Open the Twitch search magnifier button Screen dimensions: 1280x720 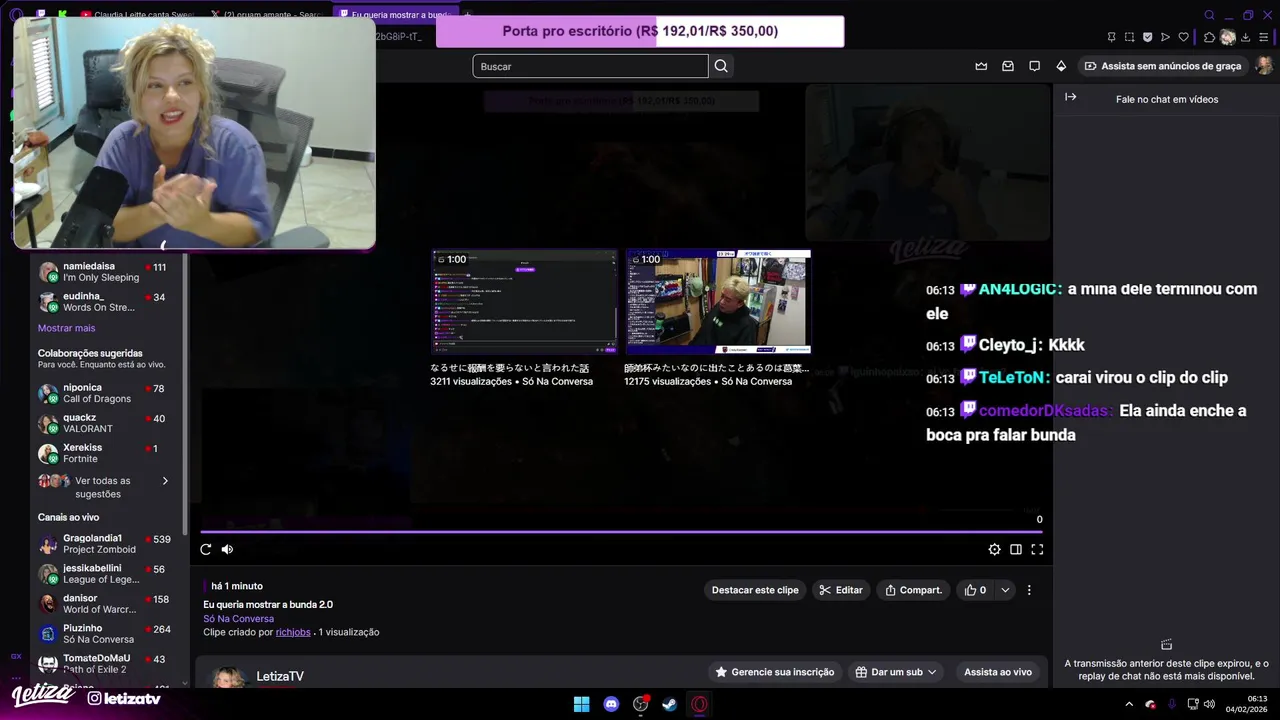coord(721,66)
